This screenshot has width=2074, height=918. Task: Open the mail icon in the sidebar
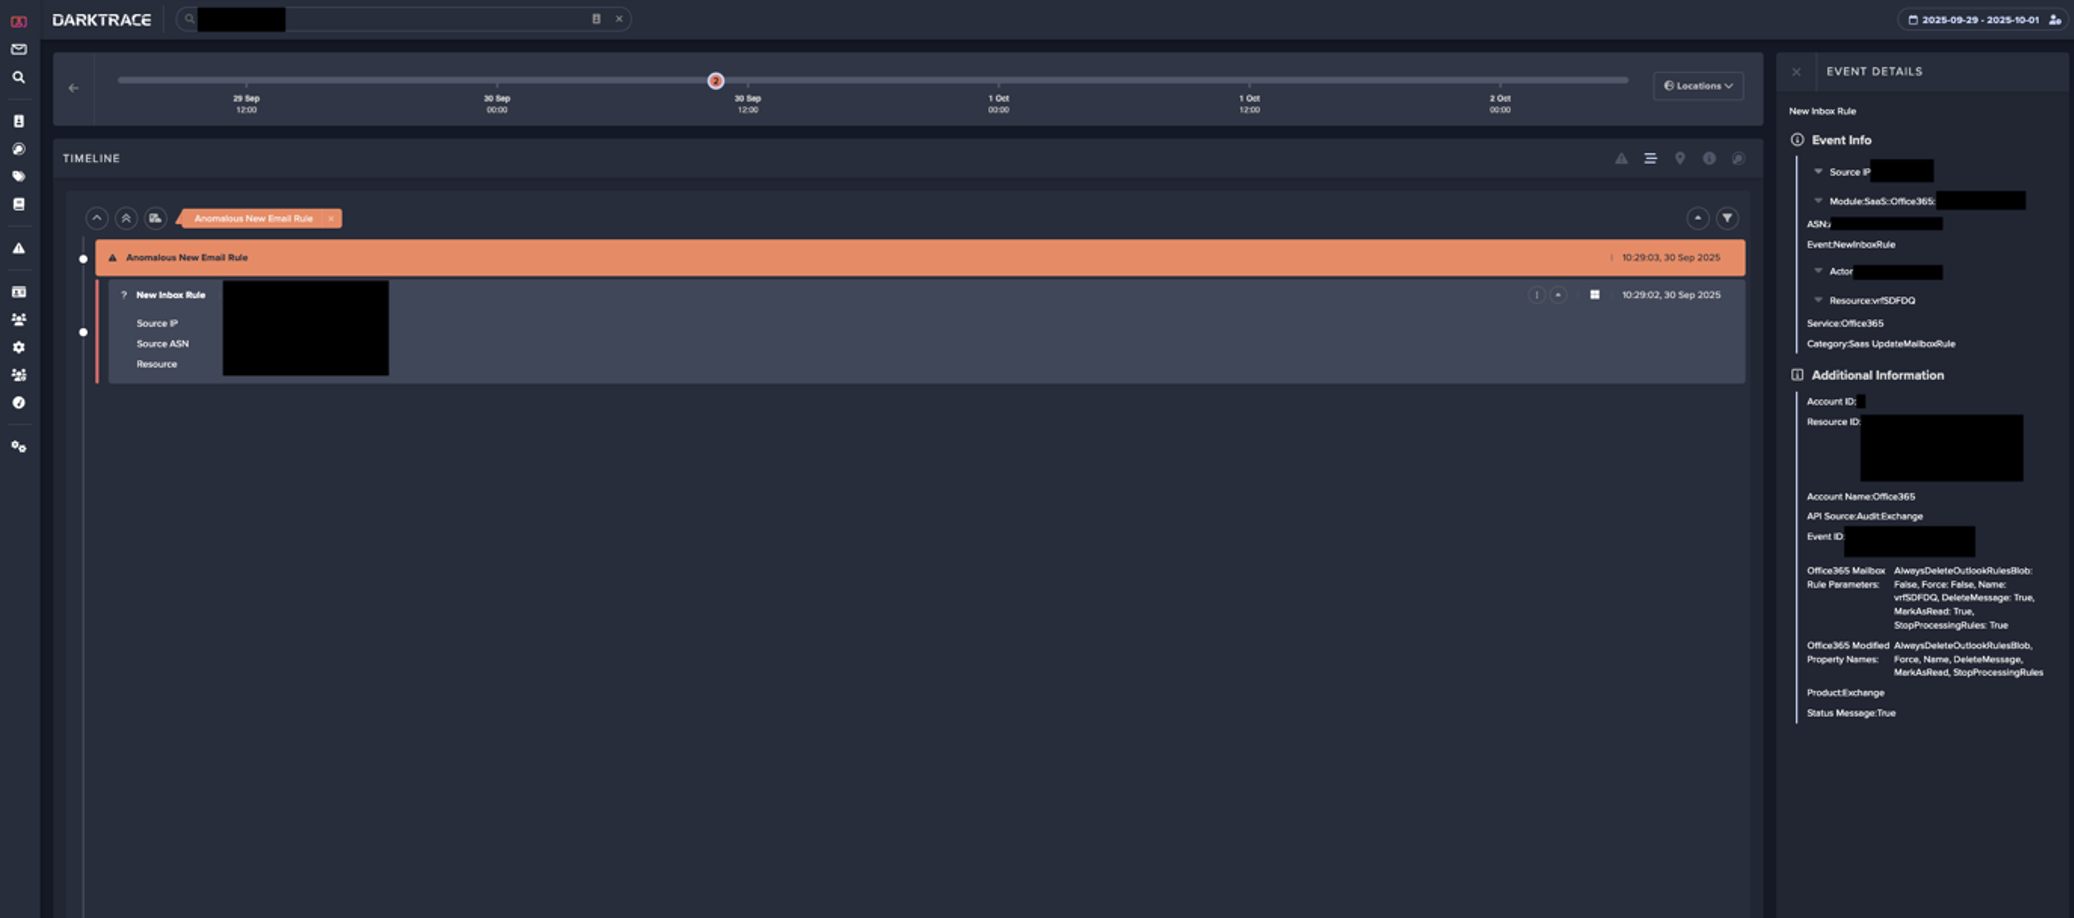tap(18, 48)
